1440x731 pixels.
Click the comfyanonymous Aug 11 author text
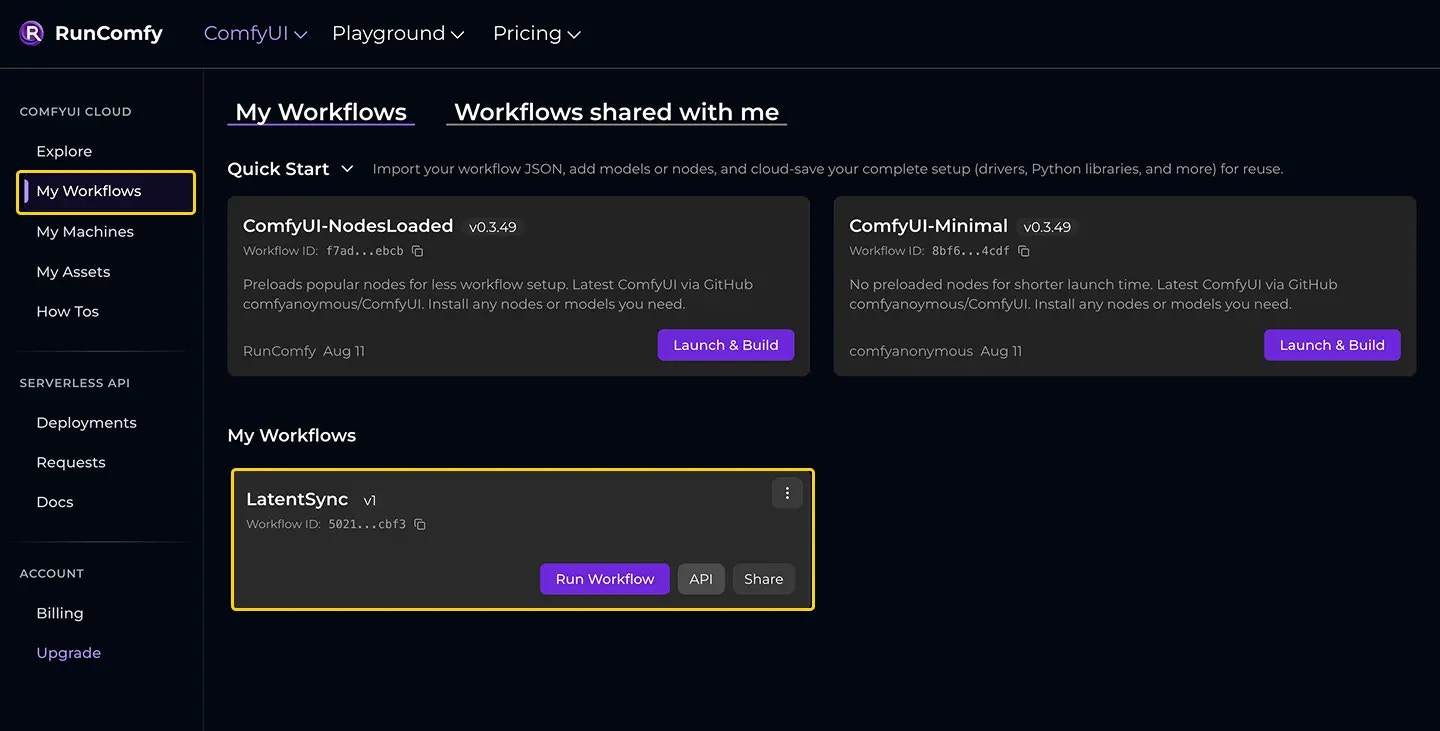coord(936,351)
